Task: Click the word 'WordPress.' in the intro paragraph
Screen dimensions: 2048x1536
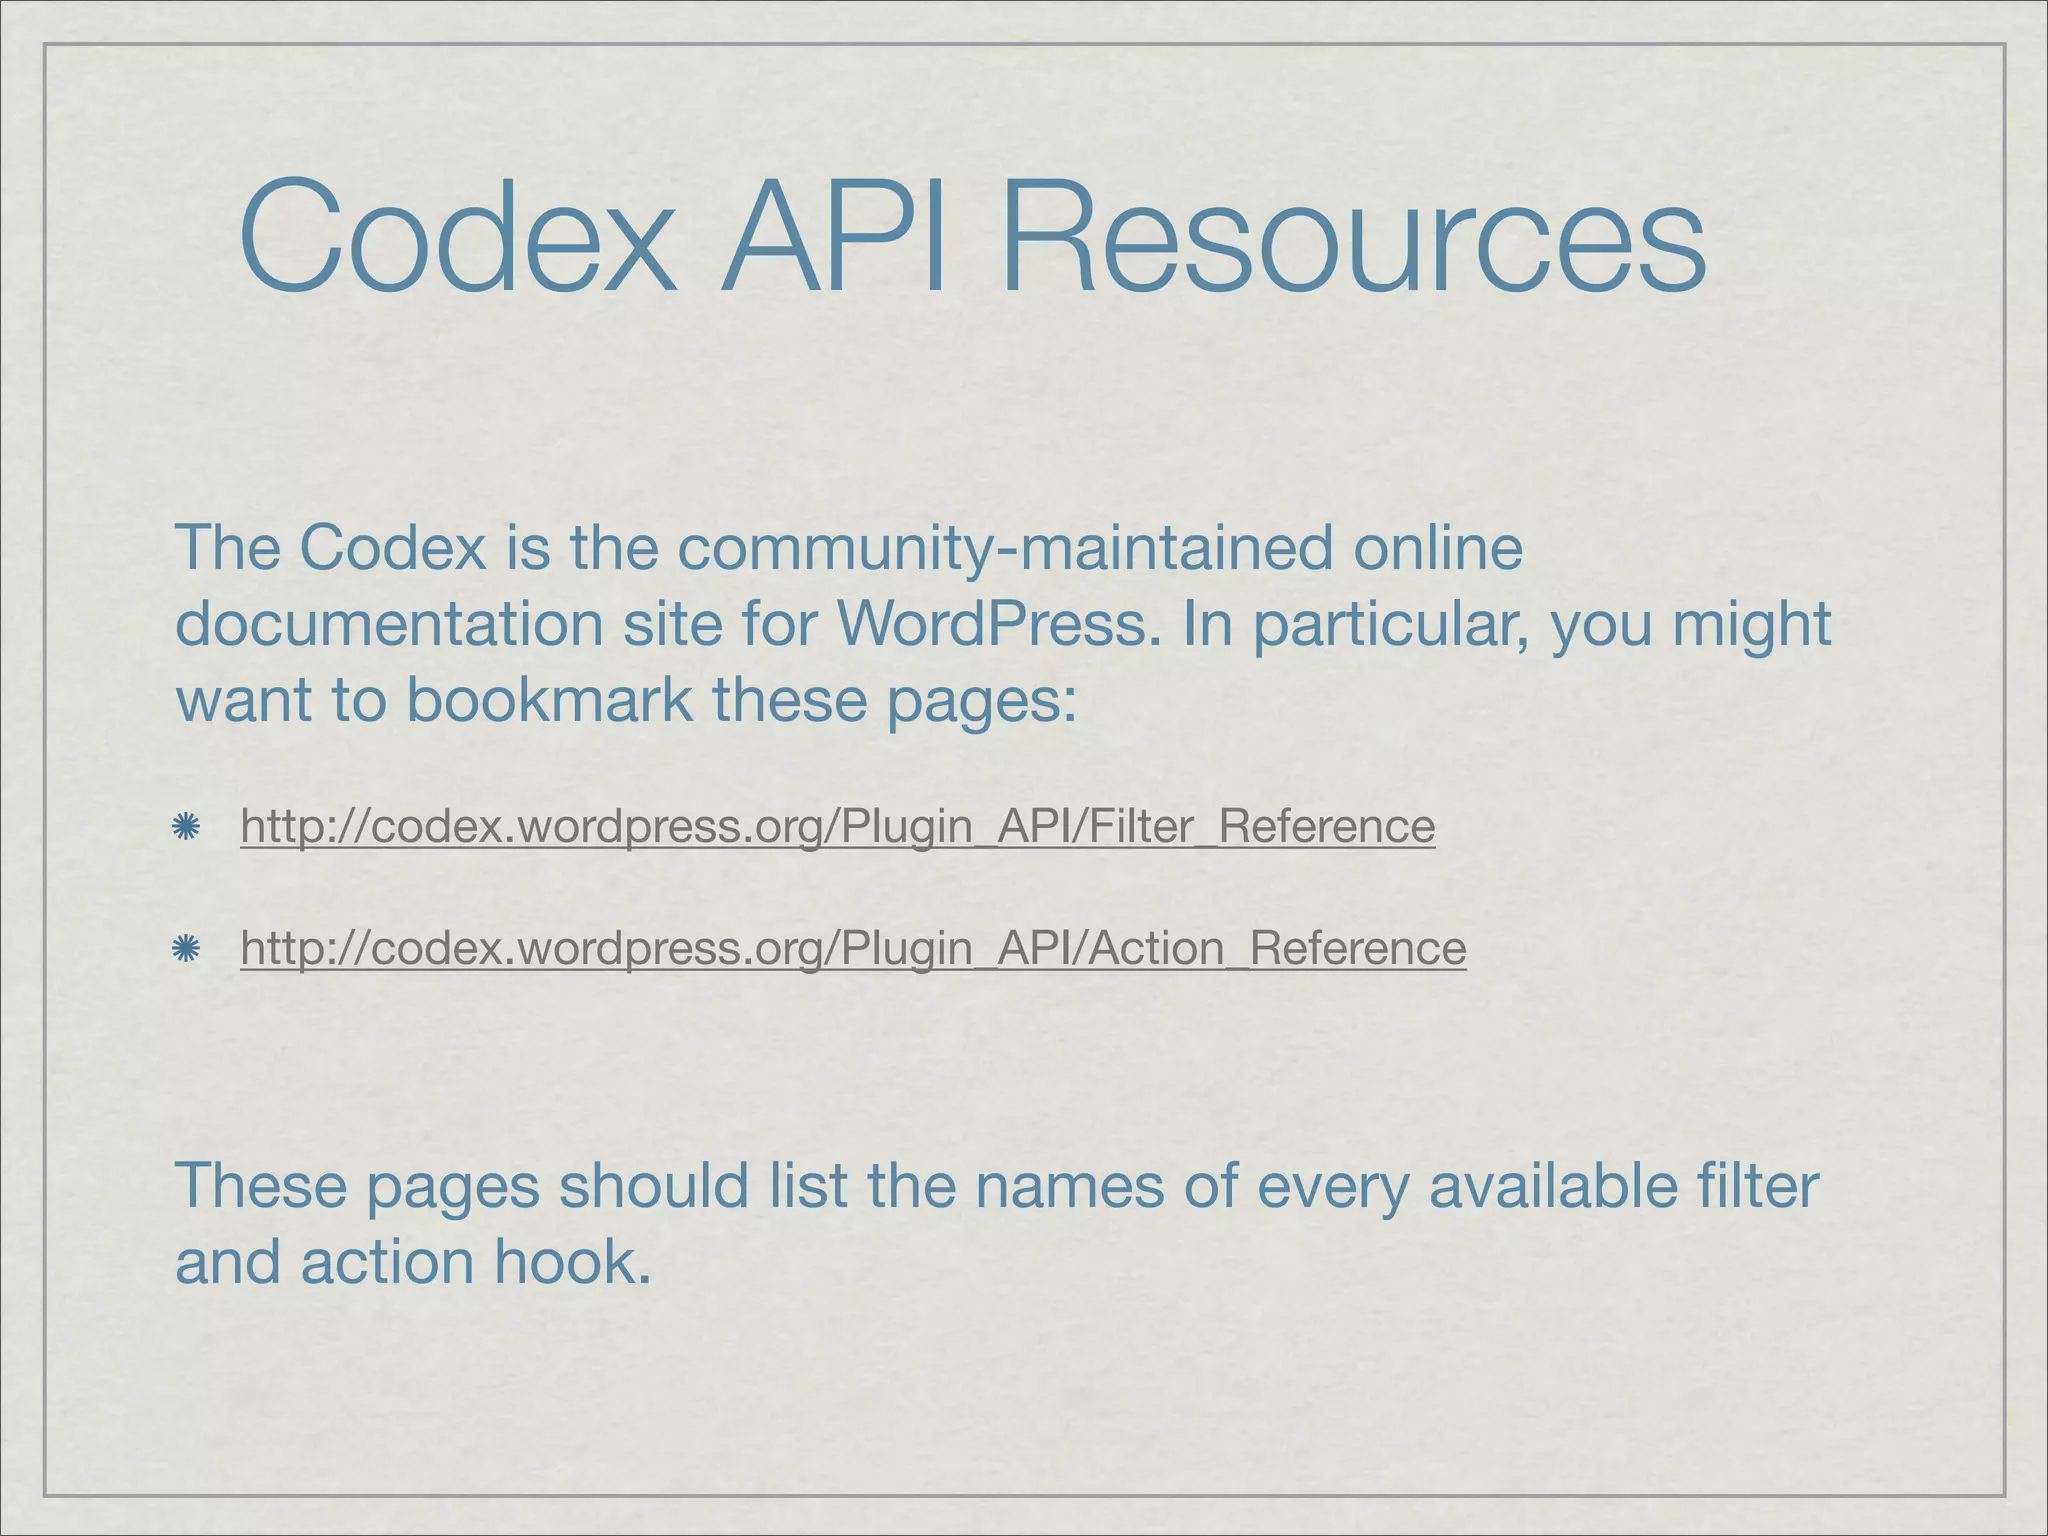Action: (997, 623)
